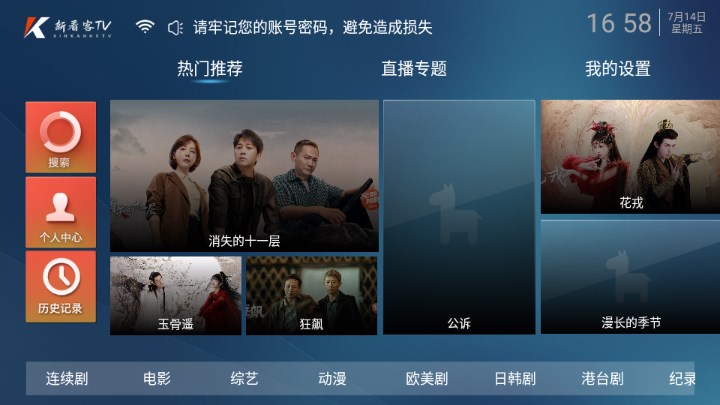
Task: Open 消失的十一层 poster
Action: pyautogui.click(x=244, y=176)
